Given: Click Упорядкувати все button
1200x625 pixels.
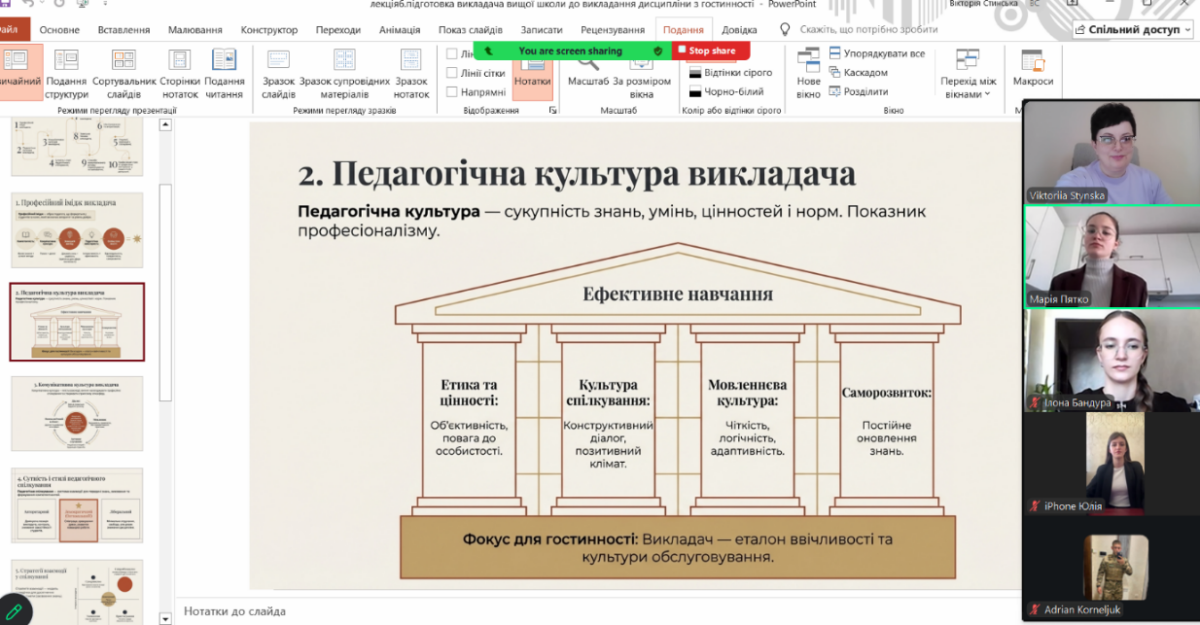Looking at the screenshot, I should (x=876, y=53).
